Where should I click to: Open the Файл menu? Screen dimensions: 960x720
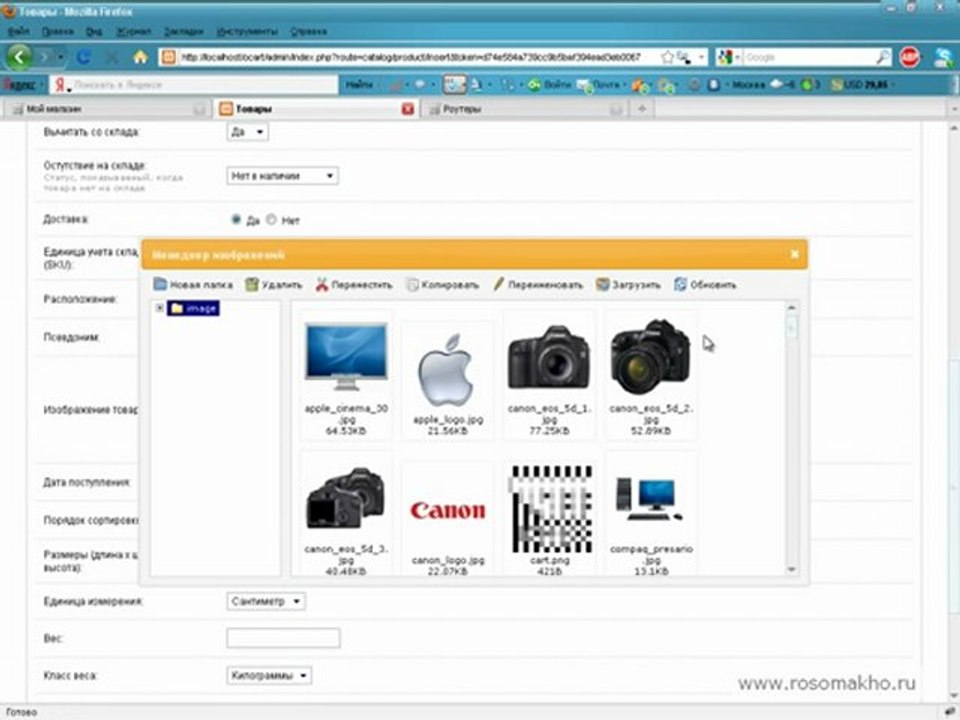tap(18, 31)
